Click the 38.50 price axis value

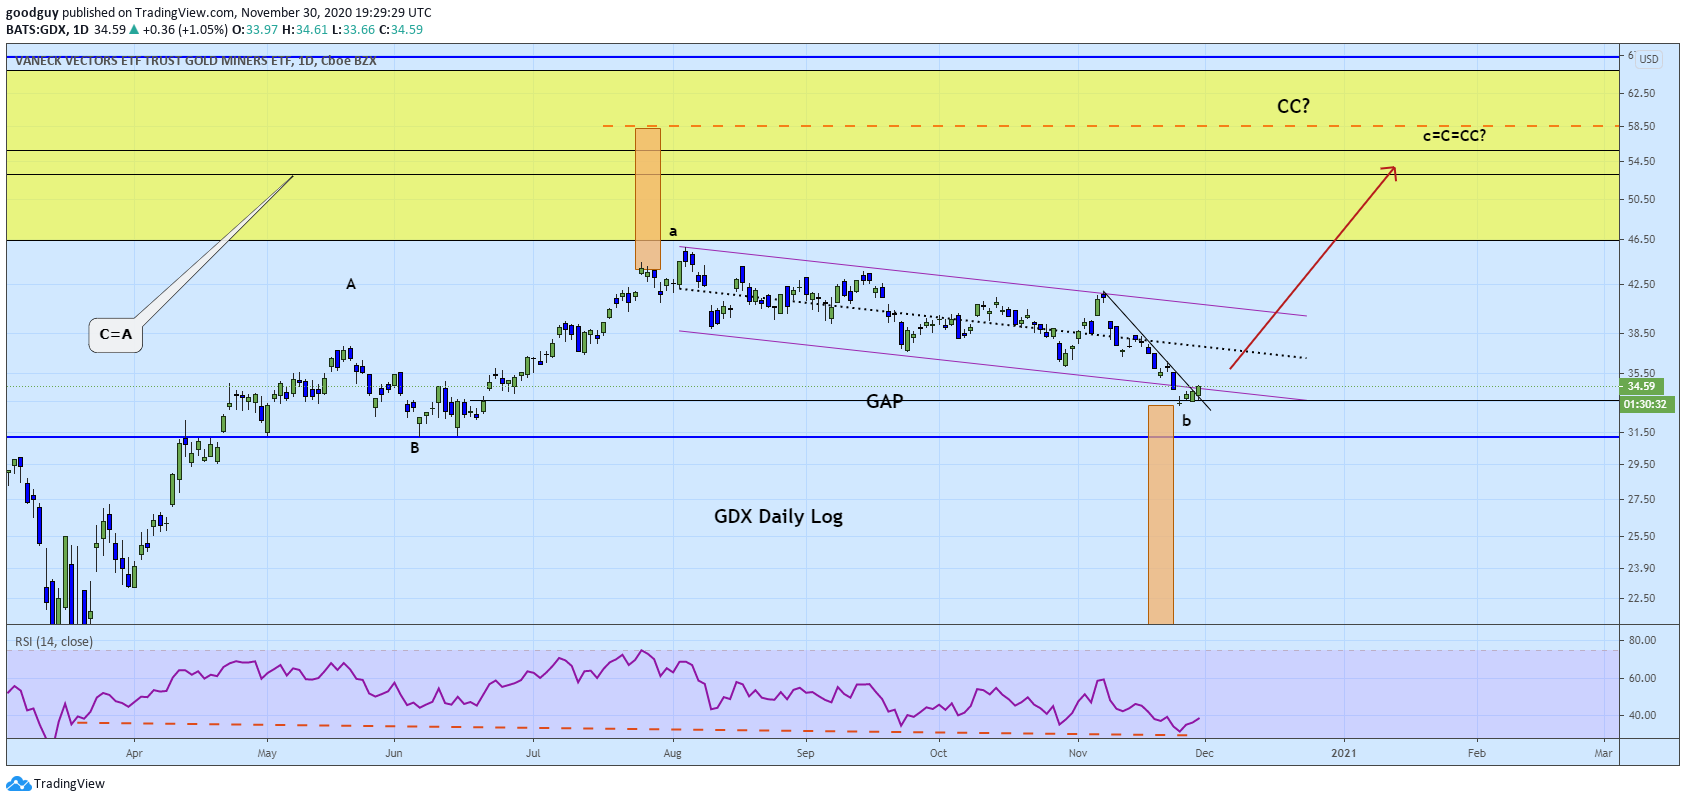[1642, 333]
